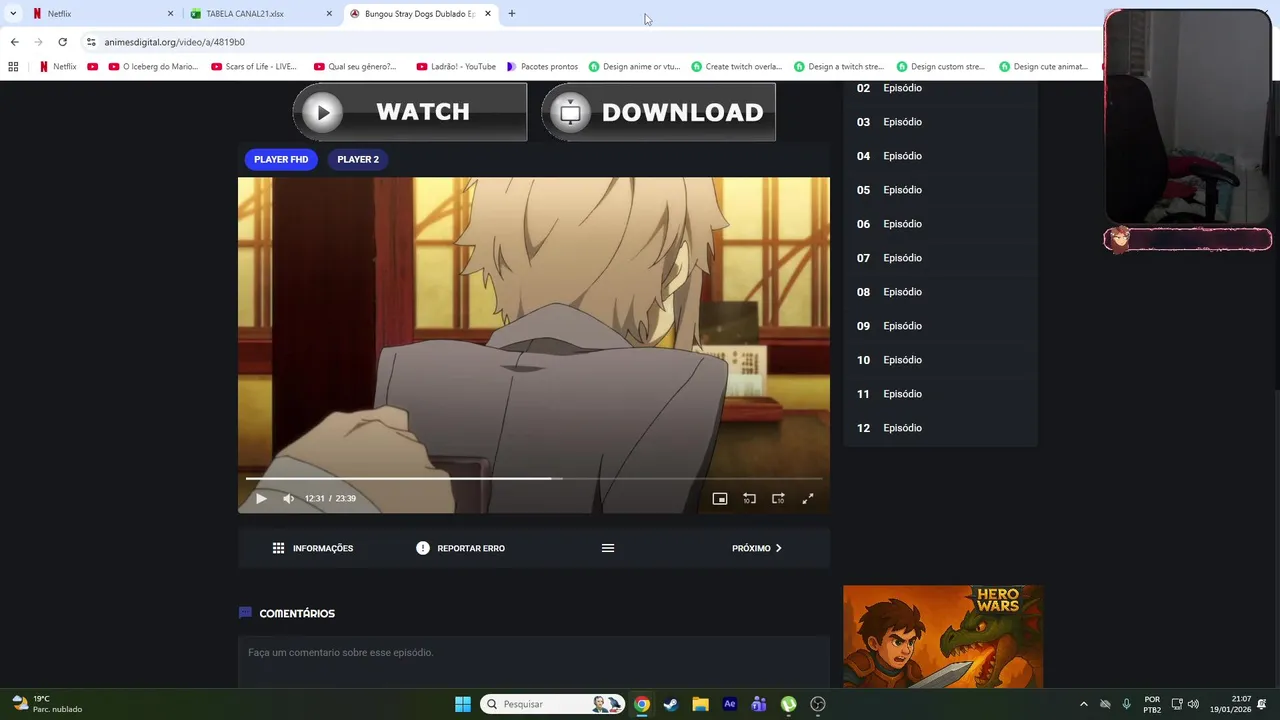Image resolution: width=1280 pixels, height=720 pixels.
Task: Open File Explorer from the taskbar
Action: tap(700, 704)
